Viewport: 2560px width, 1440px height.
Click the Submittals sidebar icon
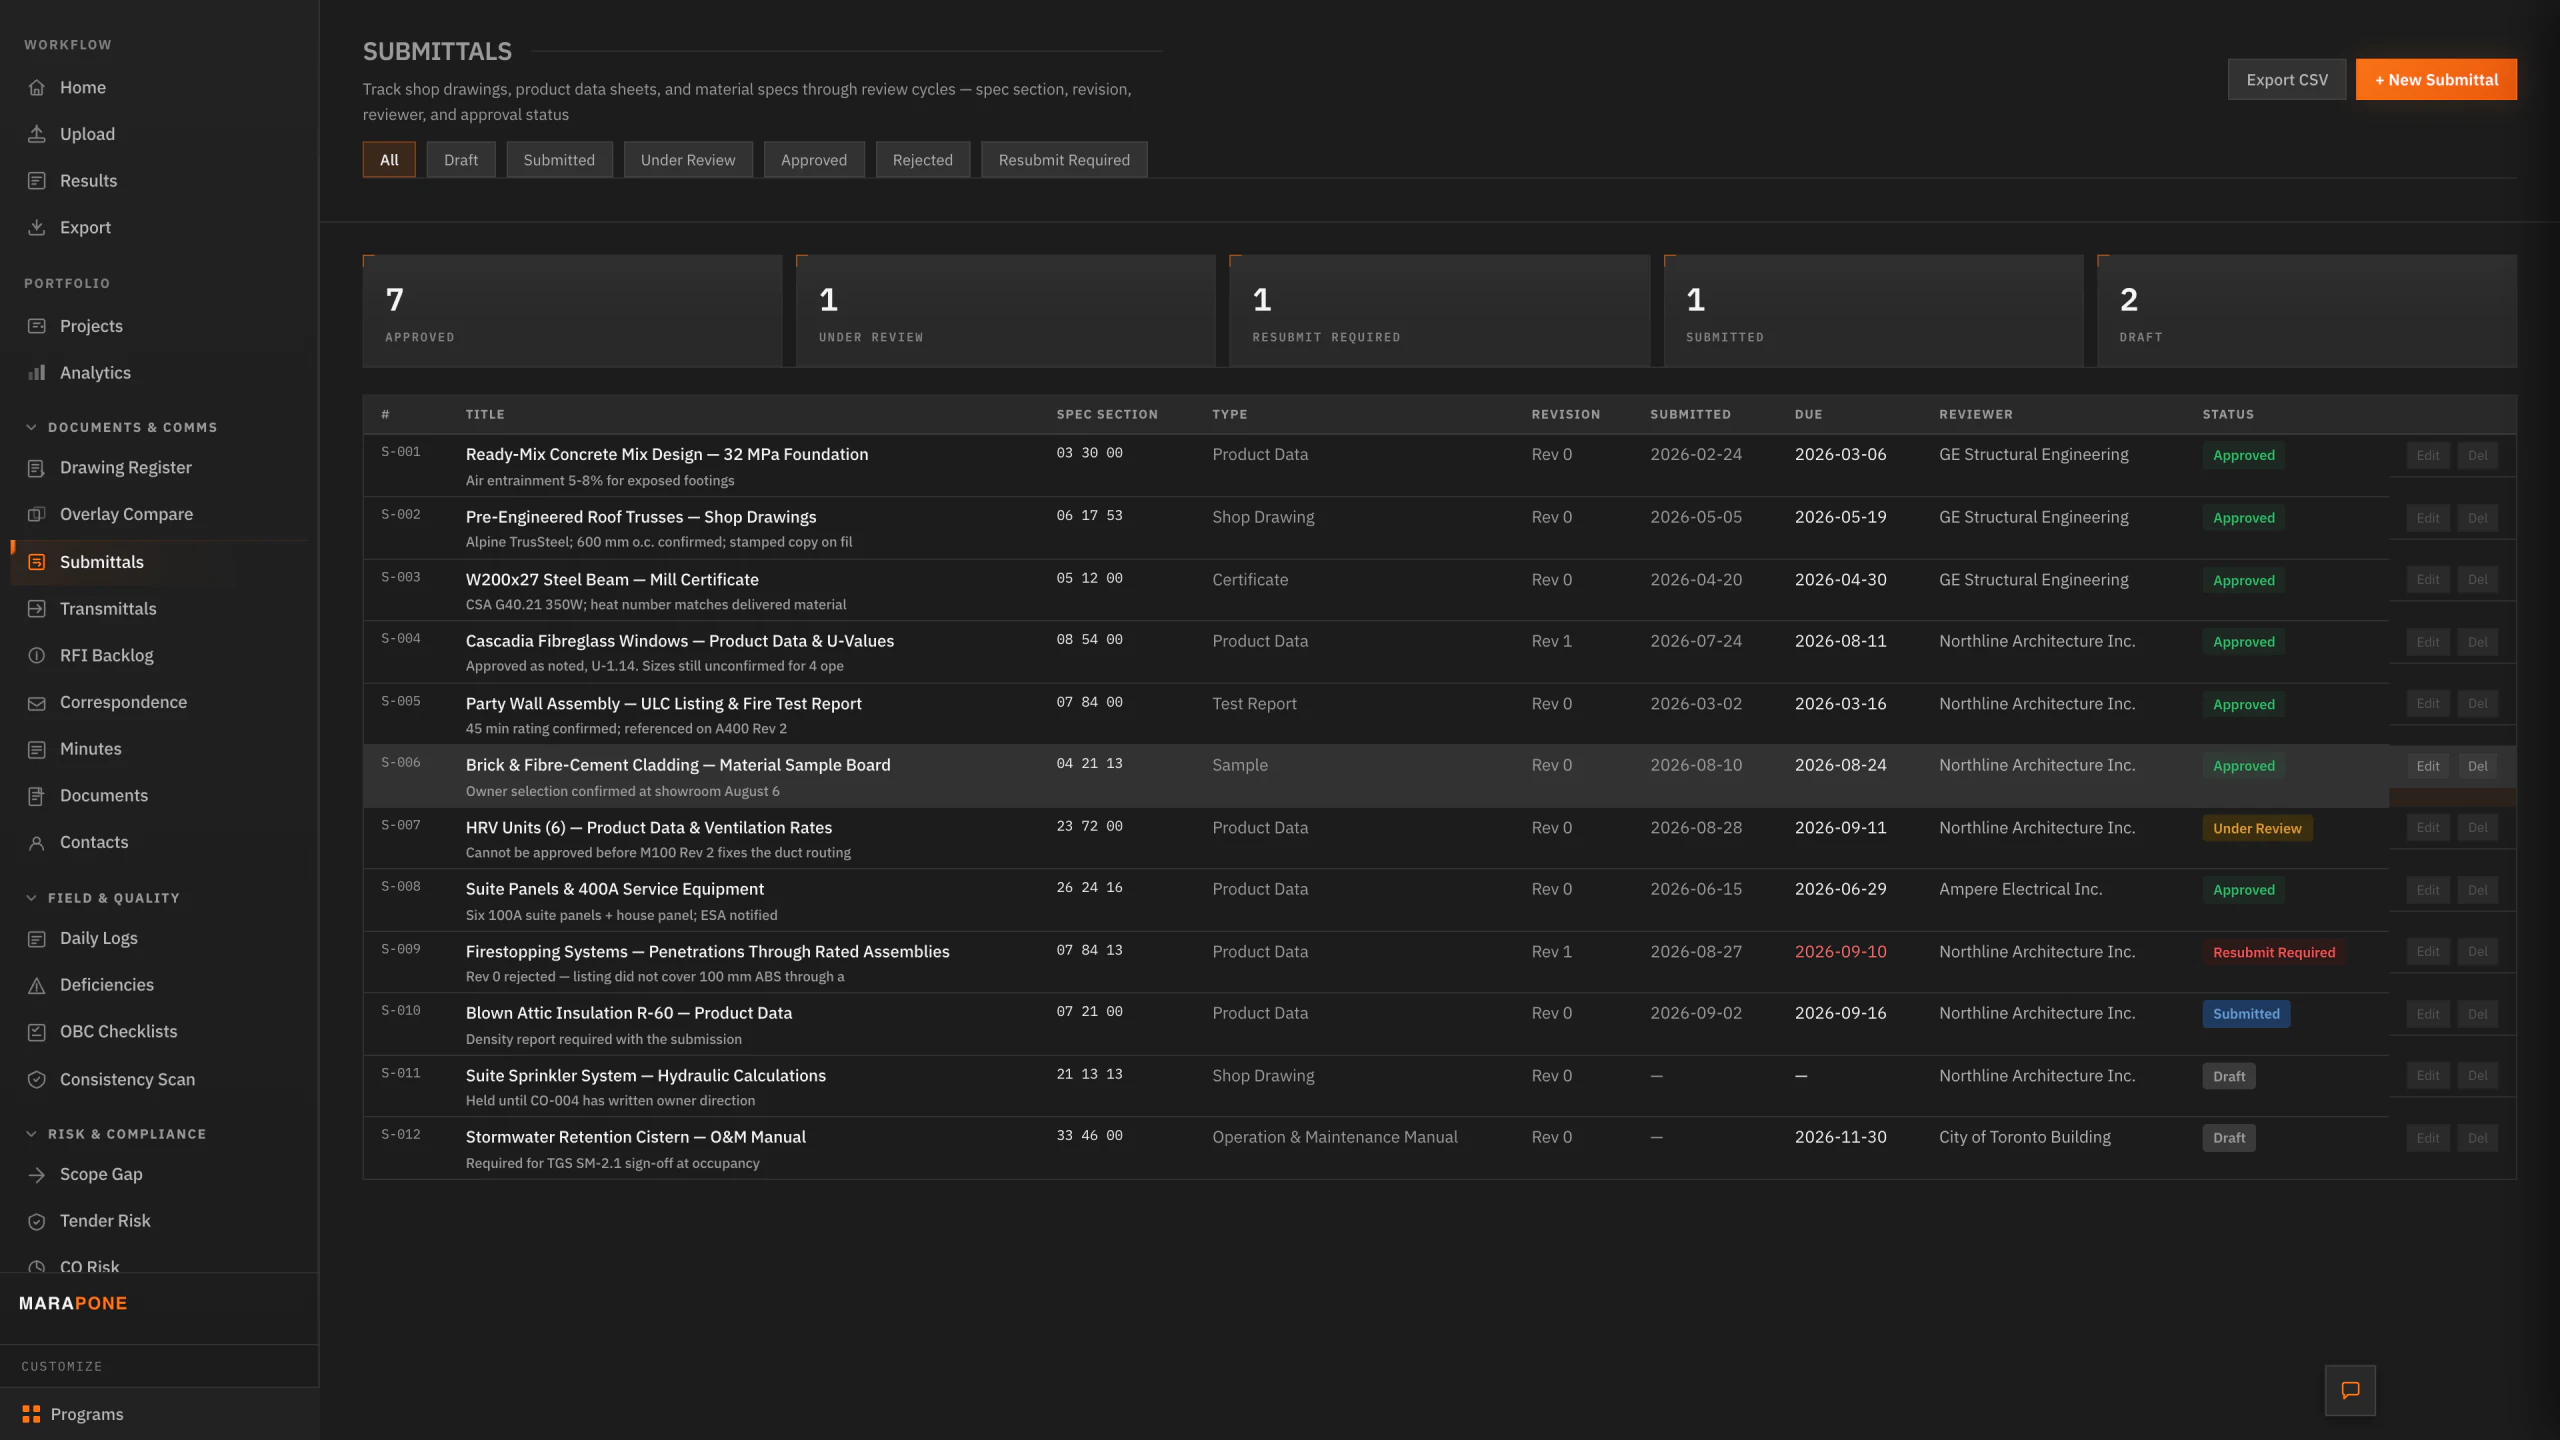(x=37, y=562)
